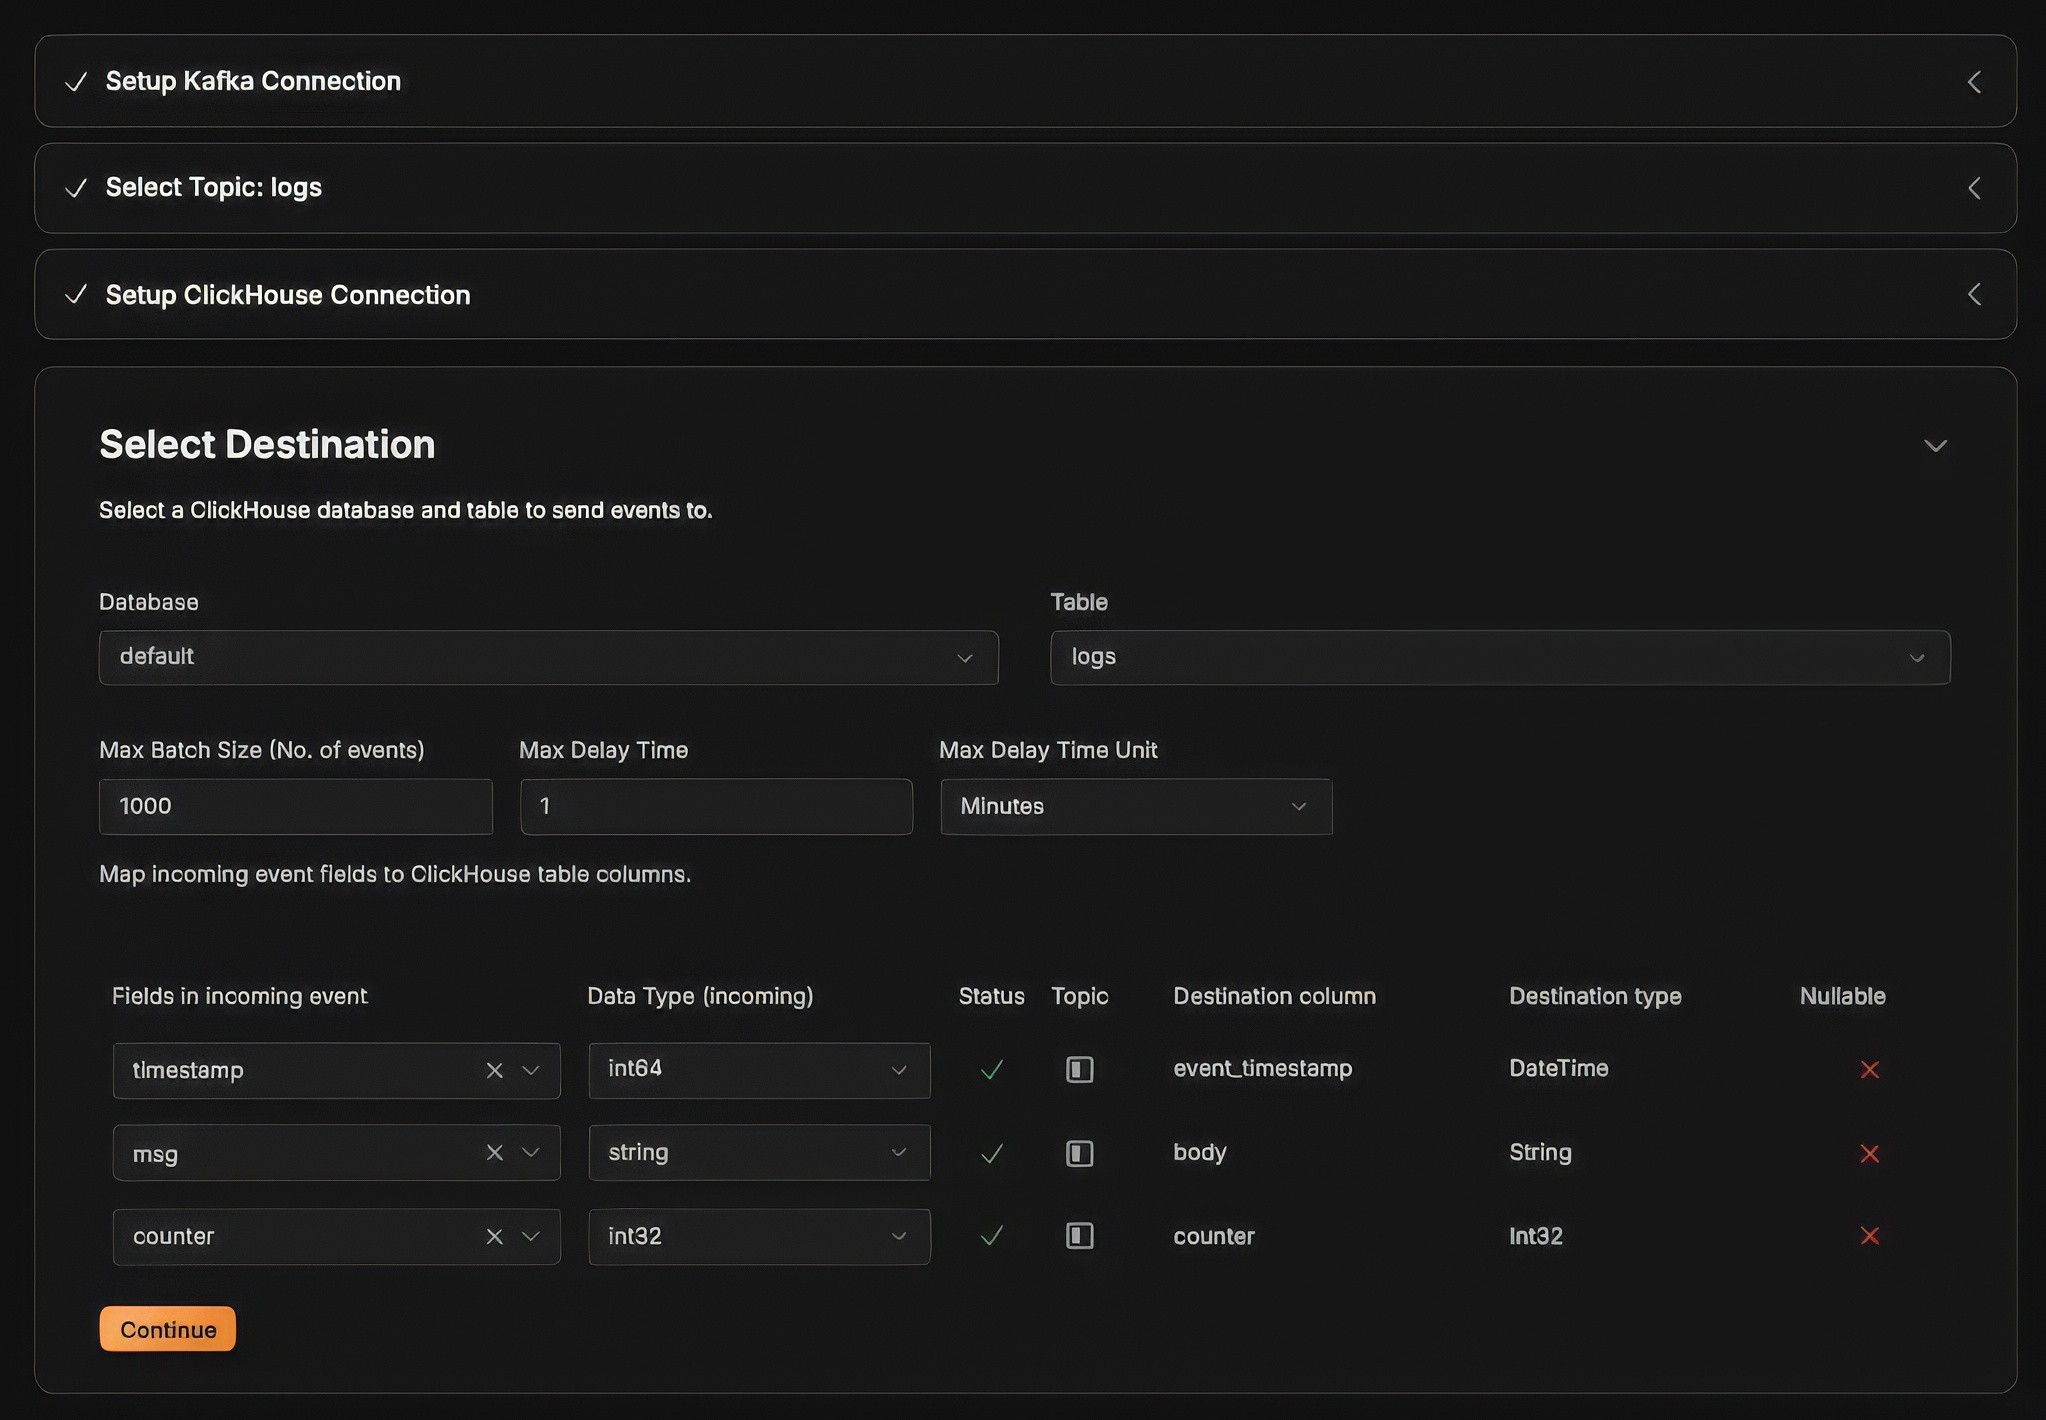2046x1420 pixels.
Task: Collapse the Select Destination panel
Action: point(1935,446)
